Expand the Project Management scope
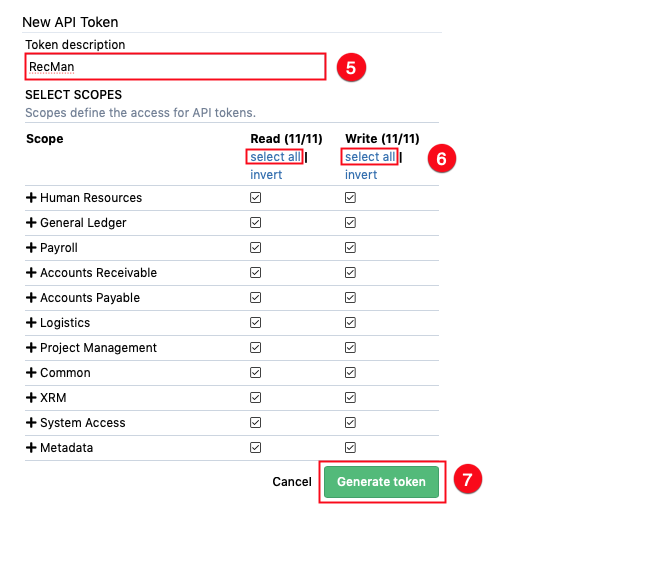Viewport: 650px width, 585px height. click(31, 348)
